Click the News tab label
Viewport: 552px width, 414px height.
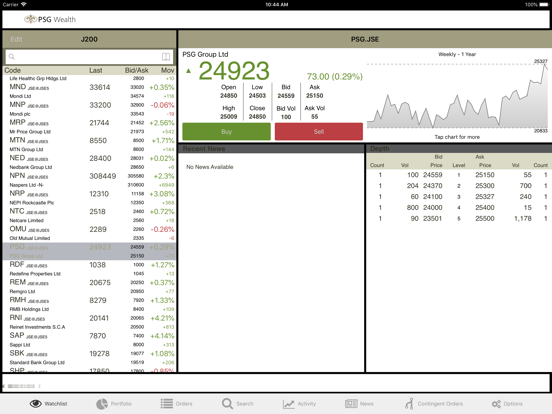coord(366,404)
